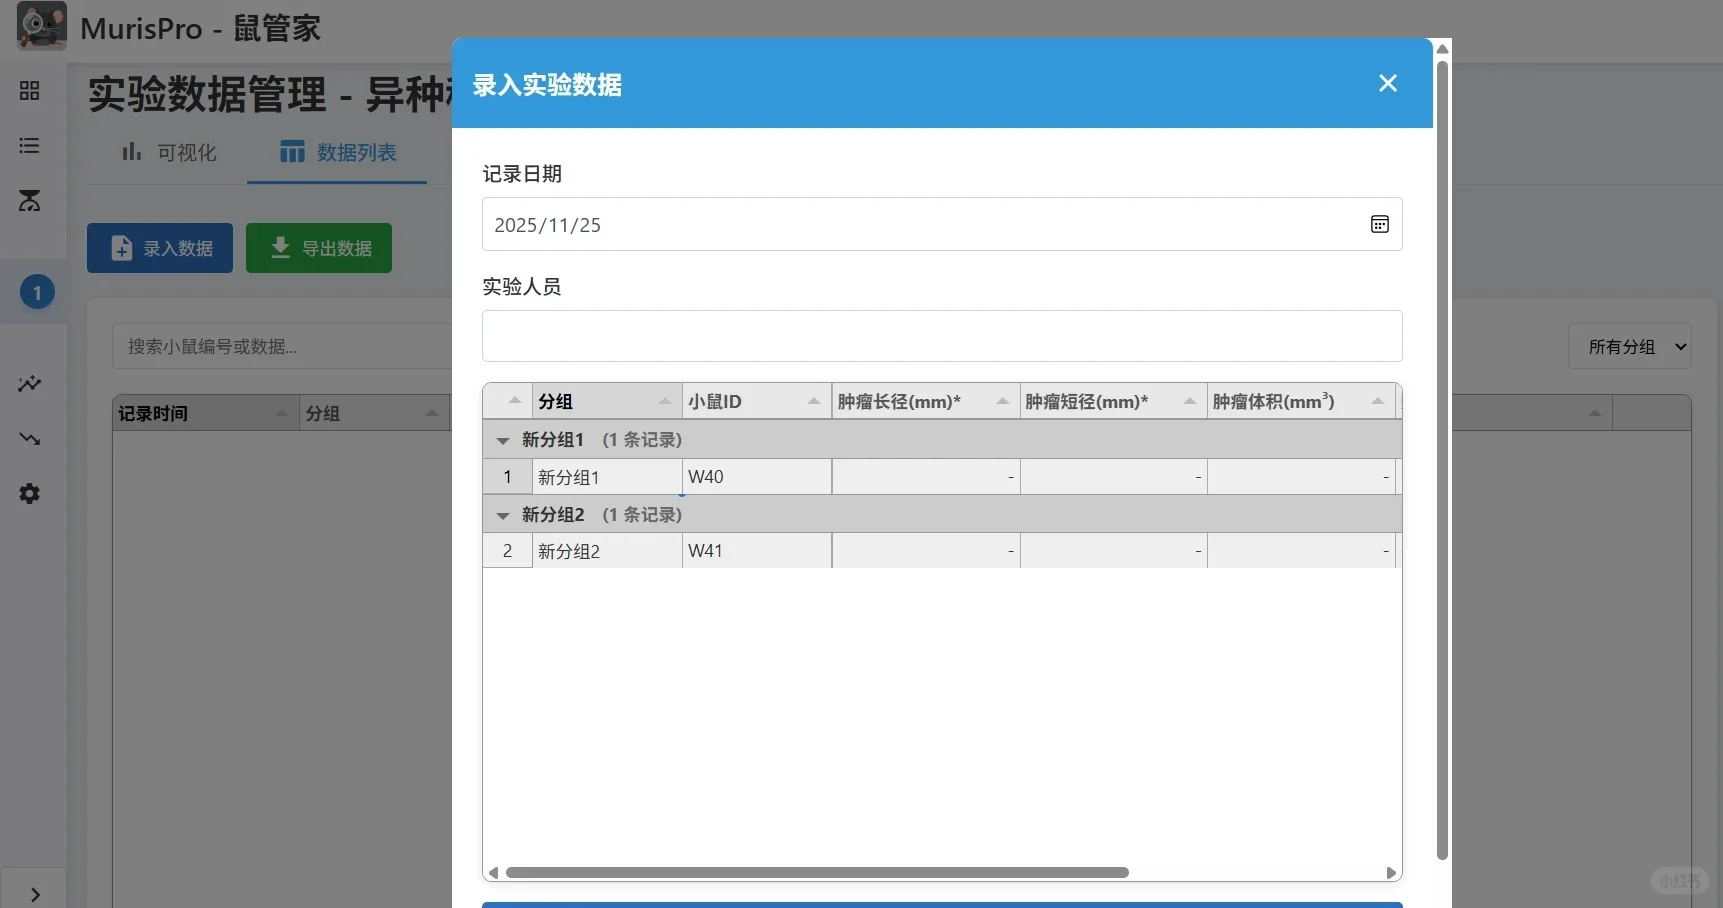The height and width of the screenshot is (908, 1723).
Task: Open the mouse management icon in sidebar
Action: 29,202
